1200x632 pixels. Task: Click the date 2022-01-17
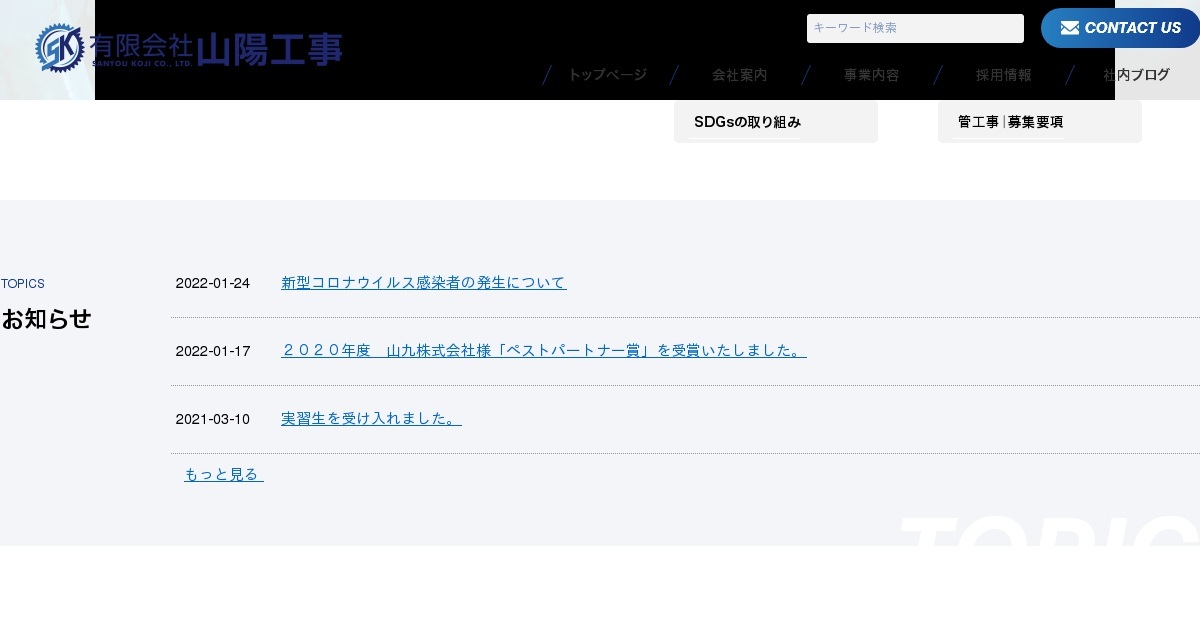[x=213, y=351]
